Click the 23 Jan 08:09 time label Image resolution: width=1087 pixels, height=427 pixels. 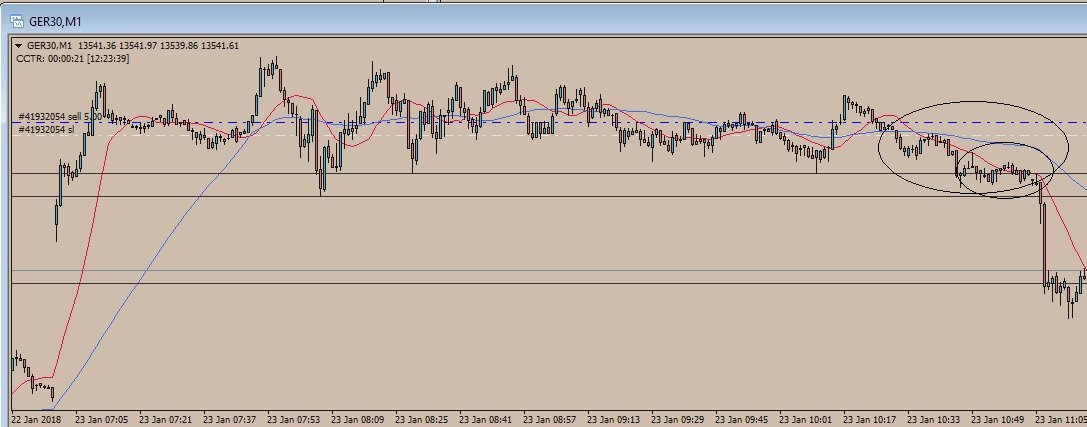point(358,419)
